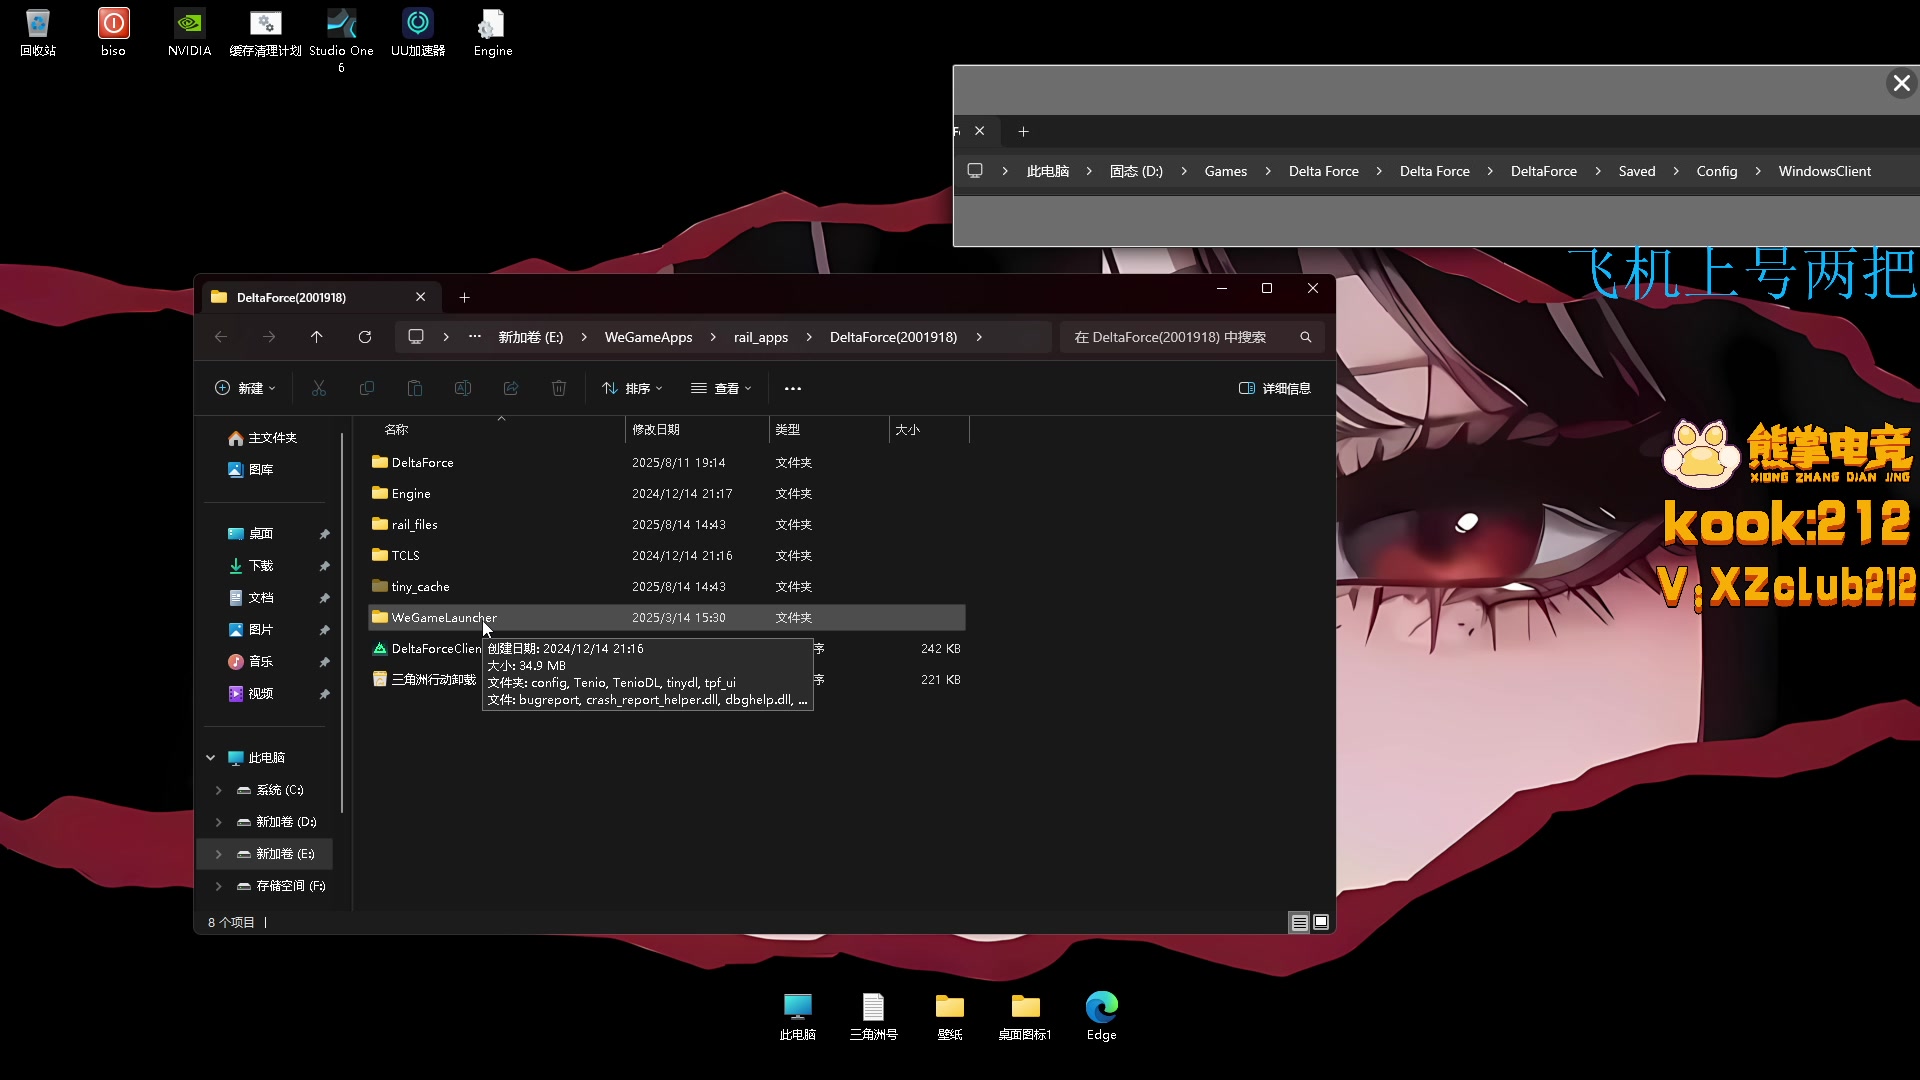Screen dimensions: 1920x1080
Task: Go forward in File Explorer
Action: 269,337
